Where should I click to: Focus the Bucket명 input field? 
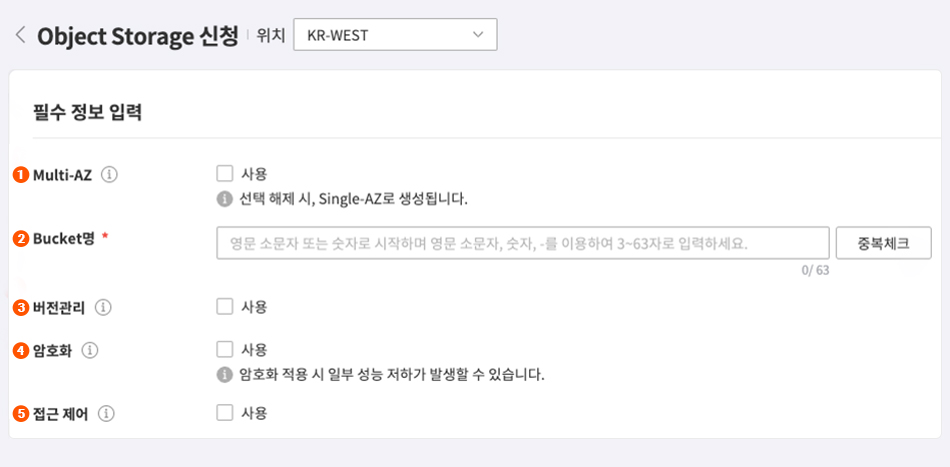coord(522,242)
